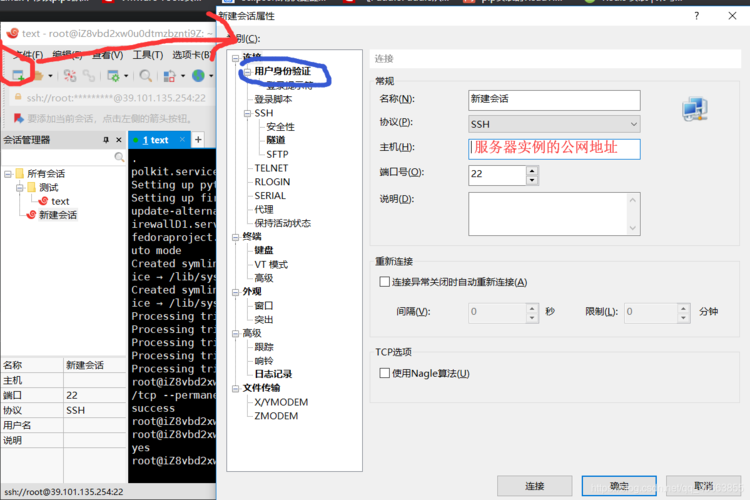Collapse the 外观 node in category tree

tap(235, 292)
